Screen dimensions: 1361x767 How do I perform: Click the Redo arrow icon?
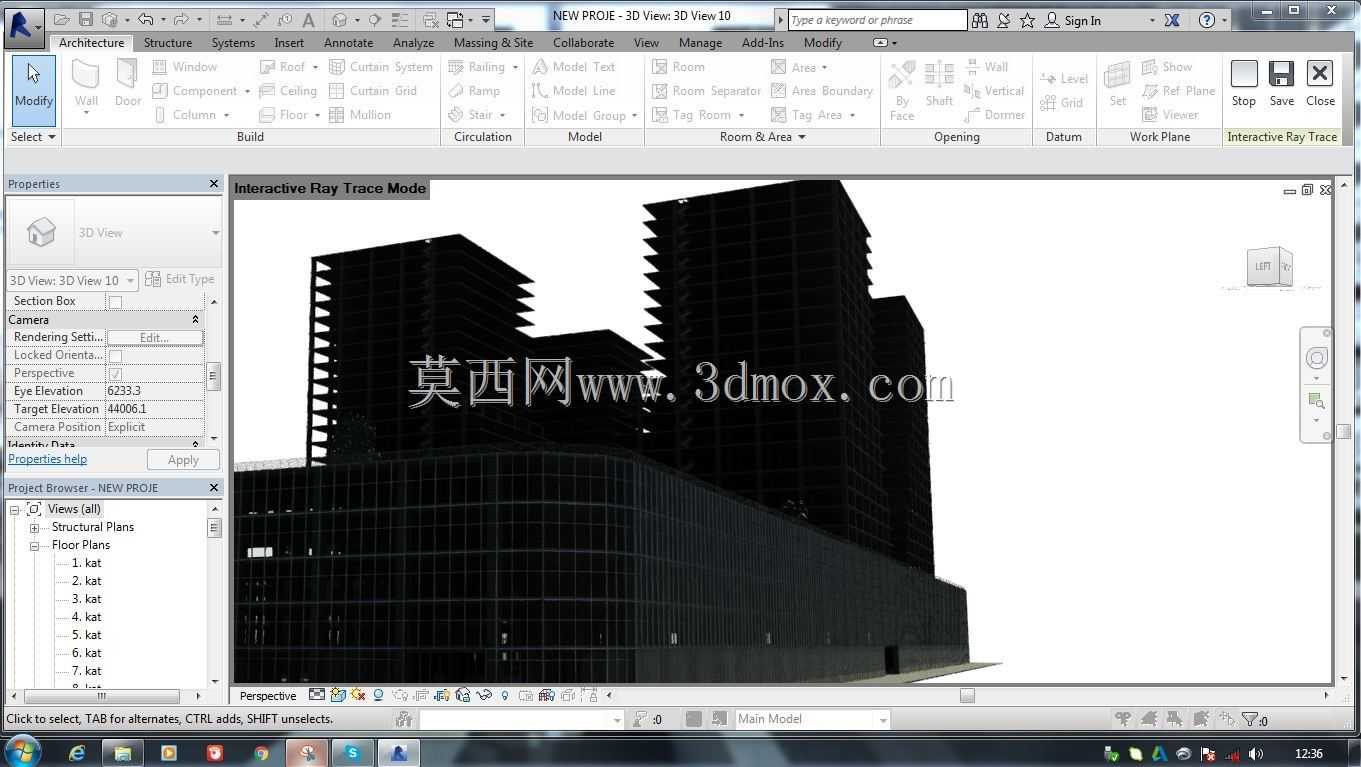pyautogui.click(x=181, y=19)
